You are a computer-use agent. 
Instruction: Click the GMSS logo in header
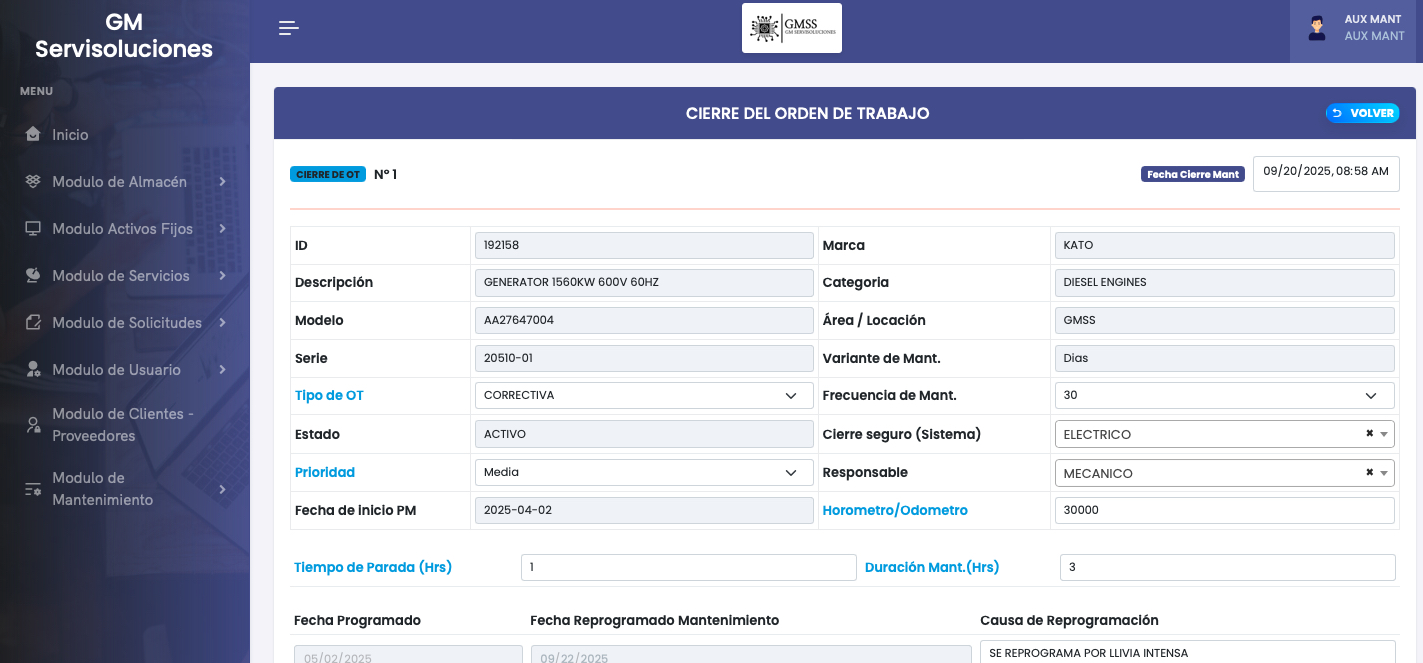(791, 28)
